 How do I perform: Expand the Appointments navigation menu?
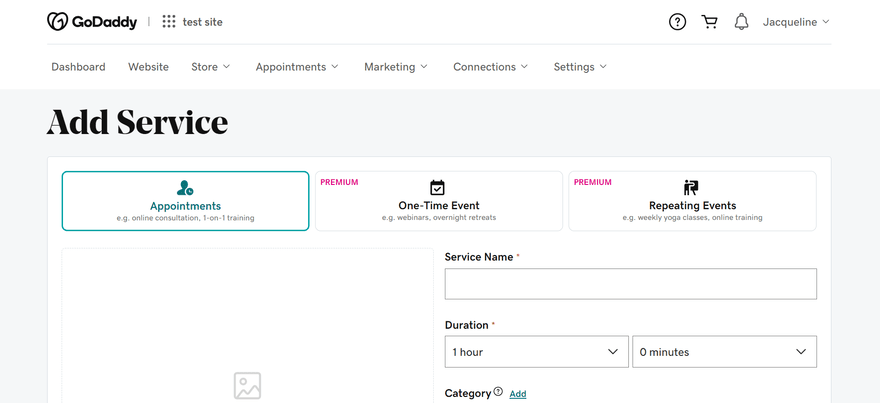coord(297,67)
